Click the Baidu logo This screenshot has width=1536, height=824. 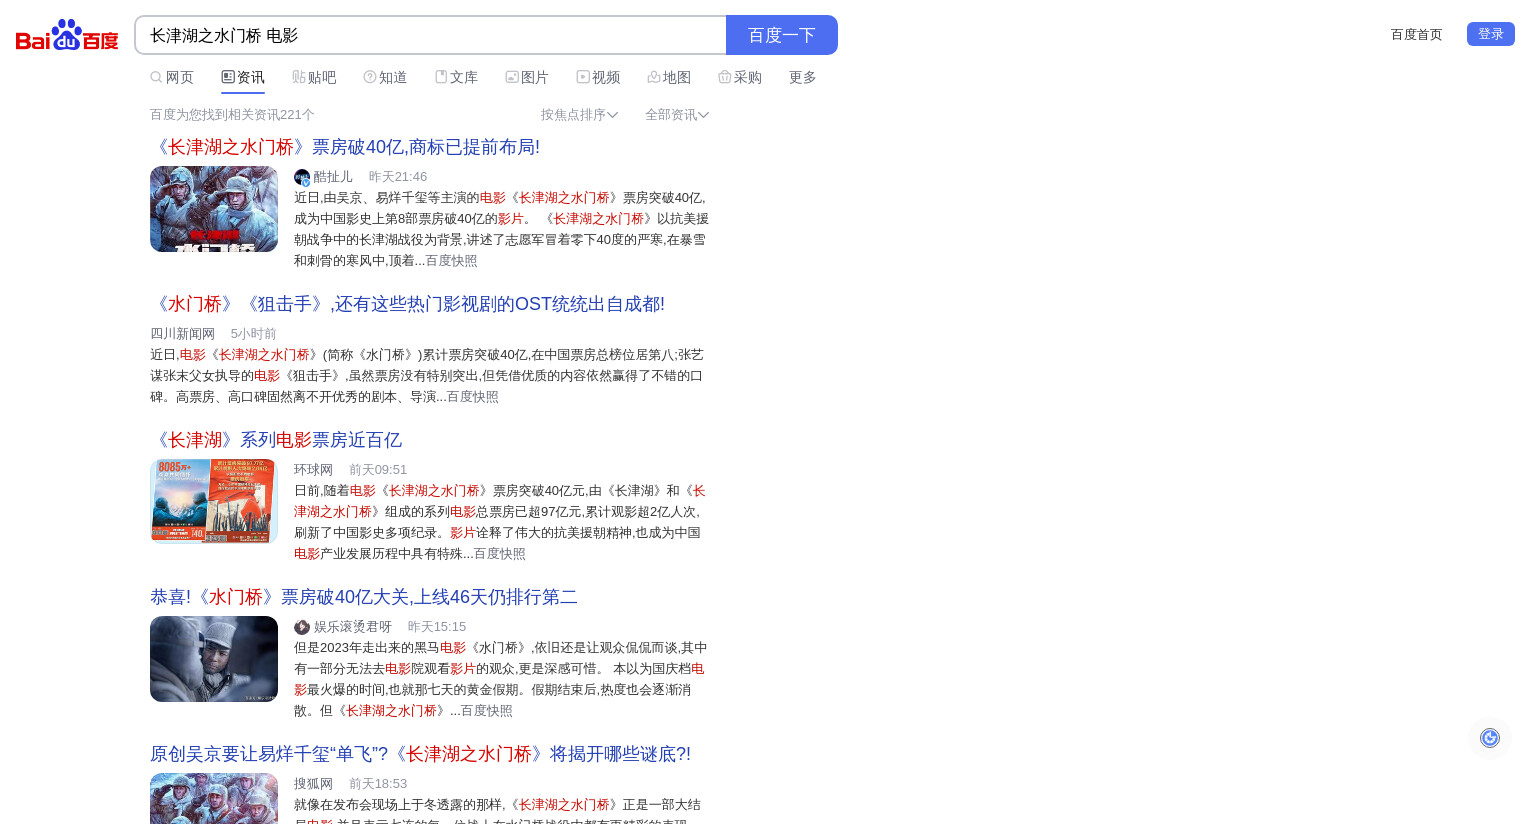point(67,35)
